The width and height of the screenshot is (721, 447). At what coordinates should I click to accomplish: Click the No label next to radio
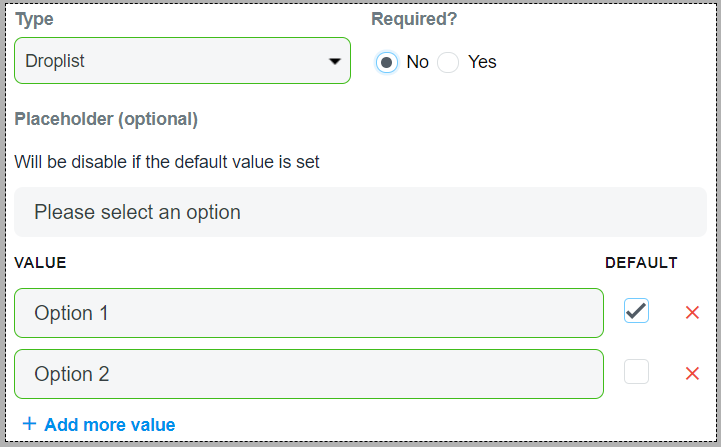417,62
